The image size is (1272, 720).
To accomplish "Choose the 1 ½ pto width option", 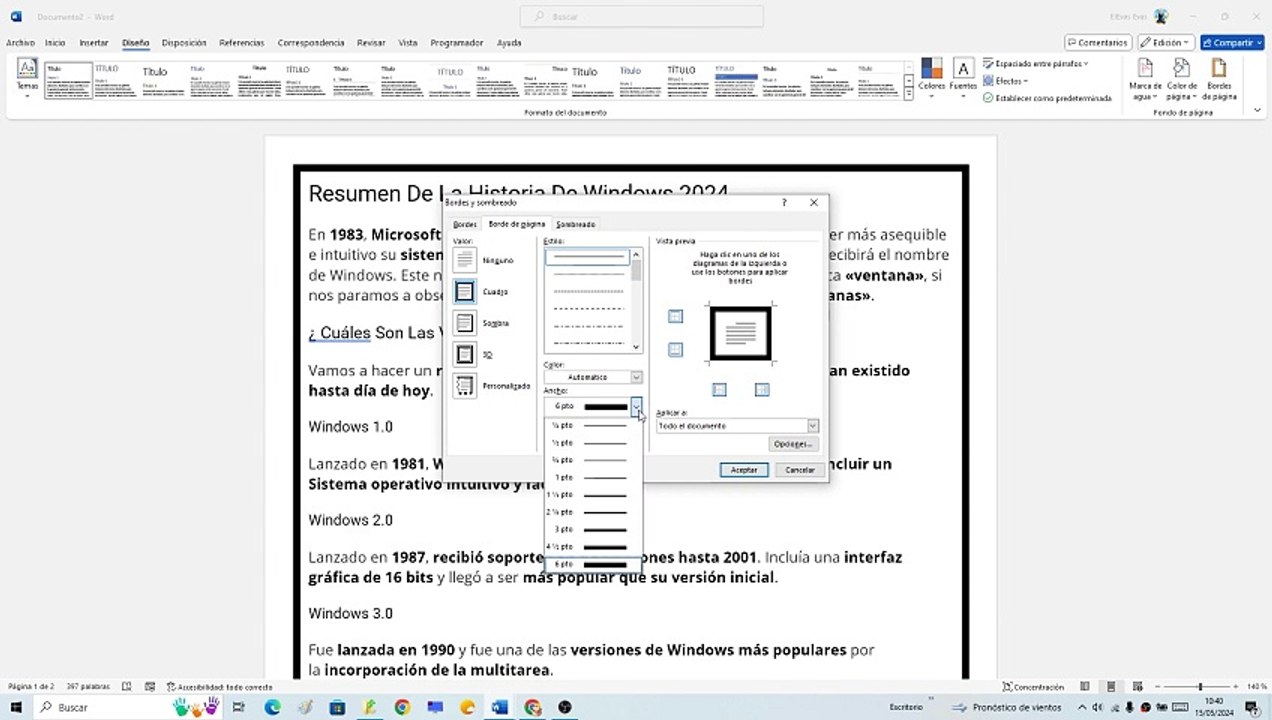I will (x=593, y=495).
